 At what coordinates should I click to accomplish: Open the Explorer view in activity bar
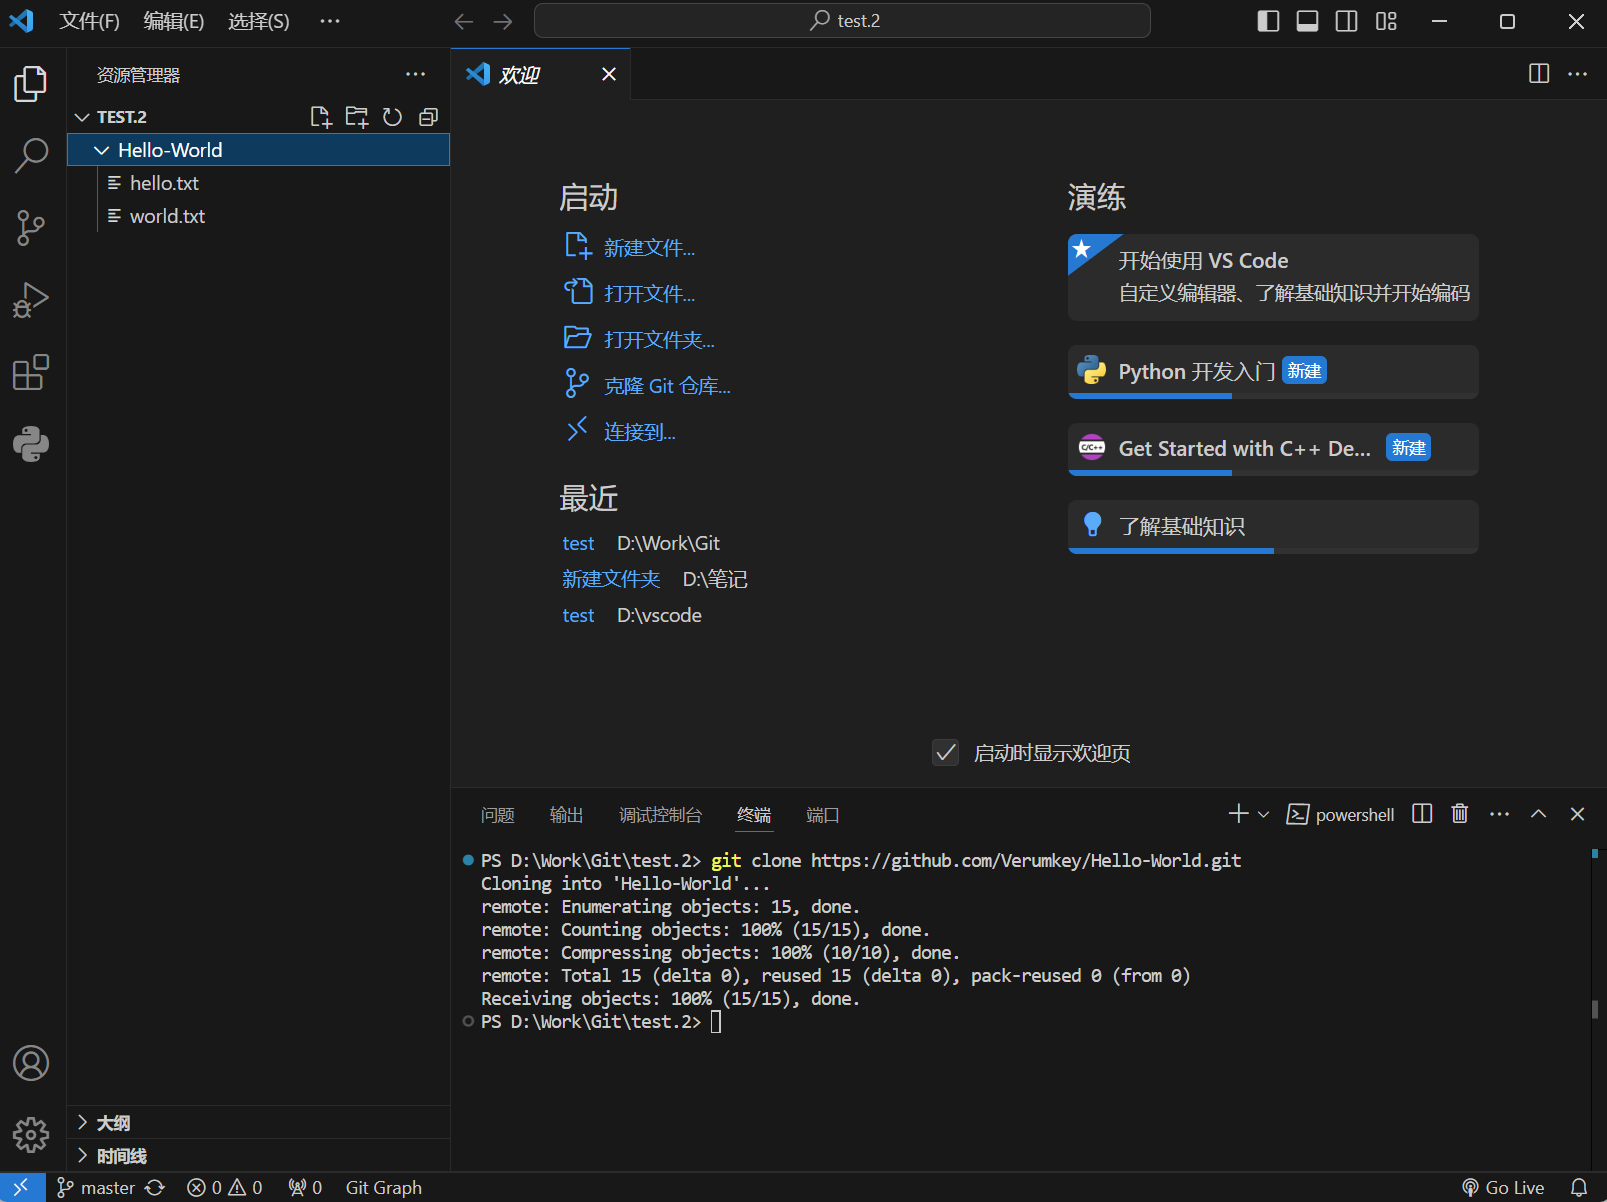click(x=31, y=84)
